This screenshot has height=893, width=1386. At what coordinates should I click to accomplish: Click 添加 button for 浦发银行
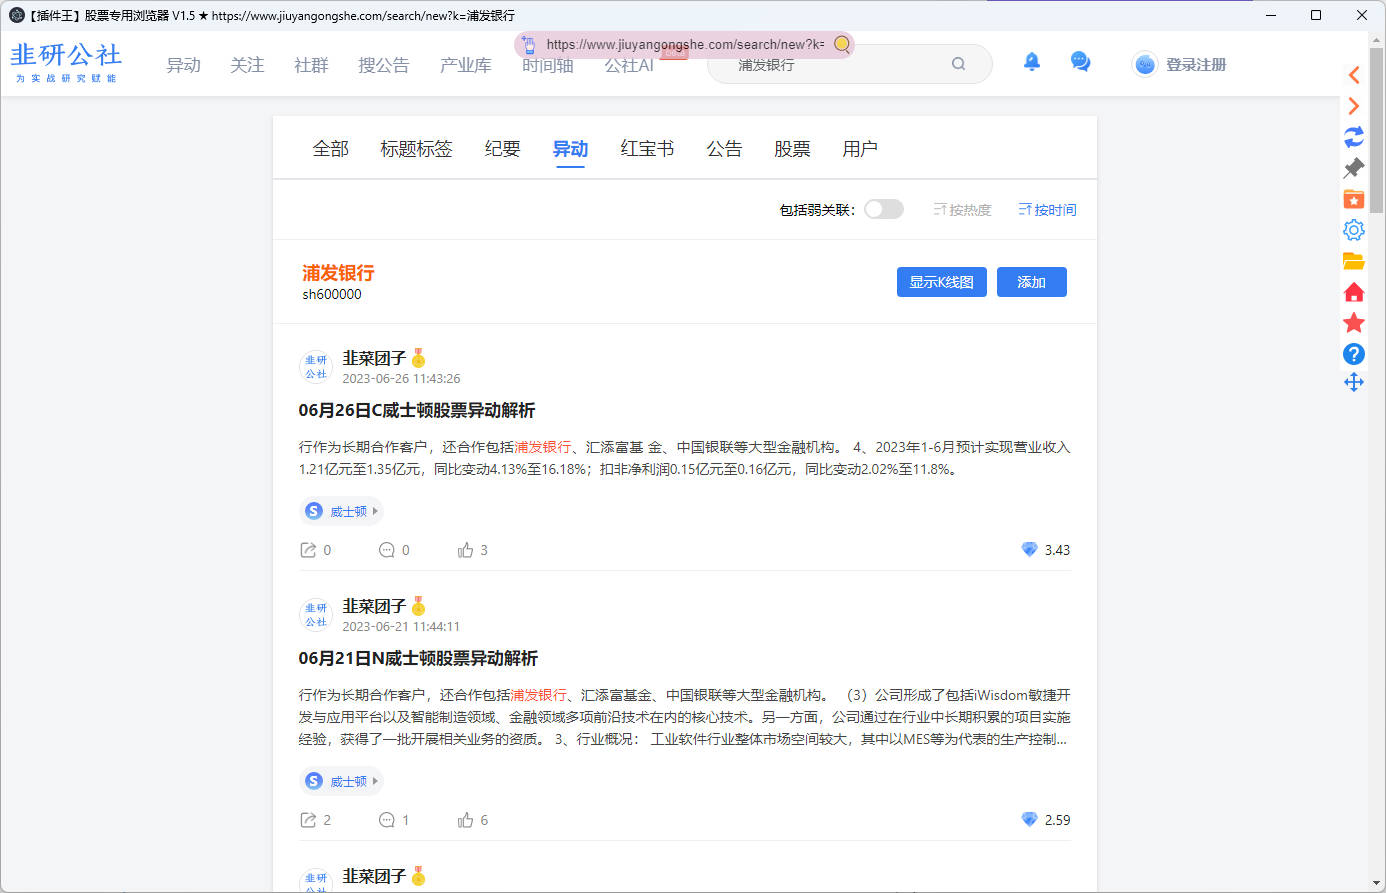click(1032, 282)
